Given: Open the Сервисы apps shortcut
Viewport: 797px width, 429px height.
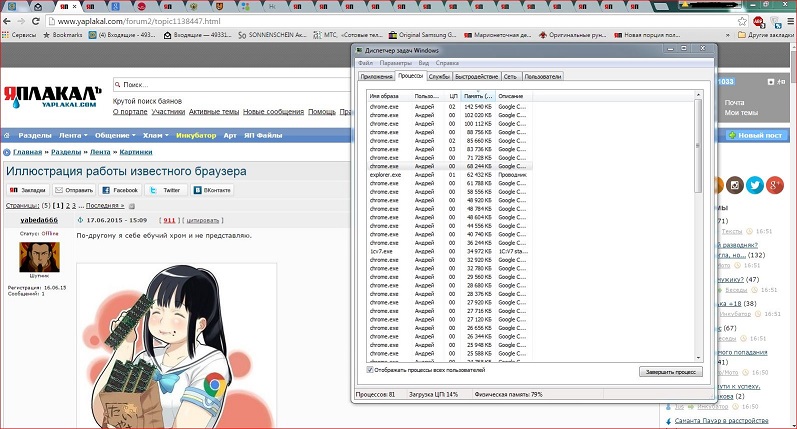Looking at the screenshot, I should point(19,35).
